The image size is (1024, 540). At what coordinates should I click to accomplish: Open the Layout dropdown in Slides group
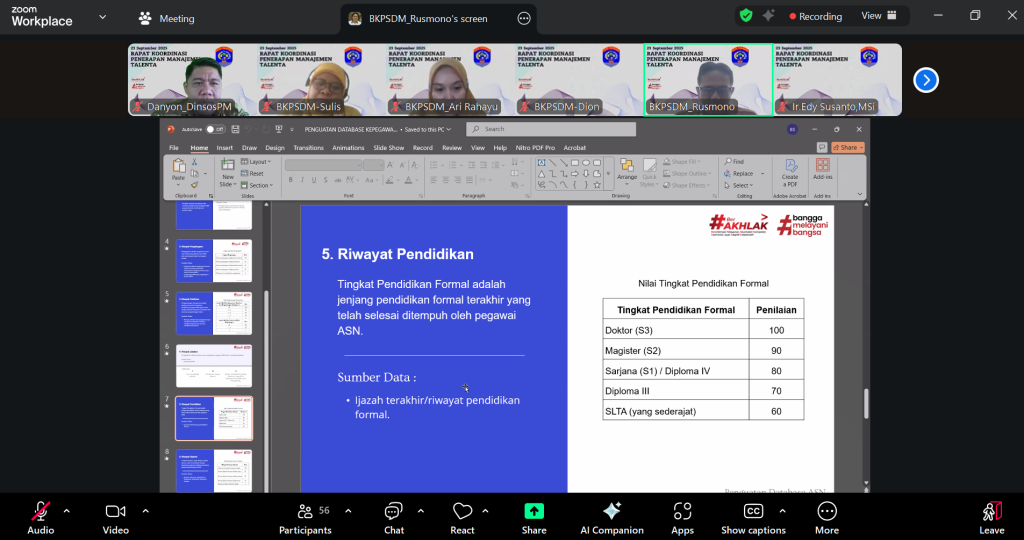pos(256,161)
